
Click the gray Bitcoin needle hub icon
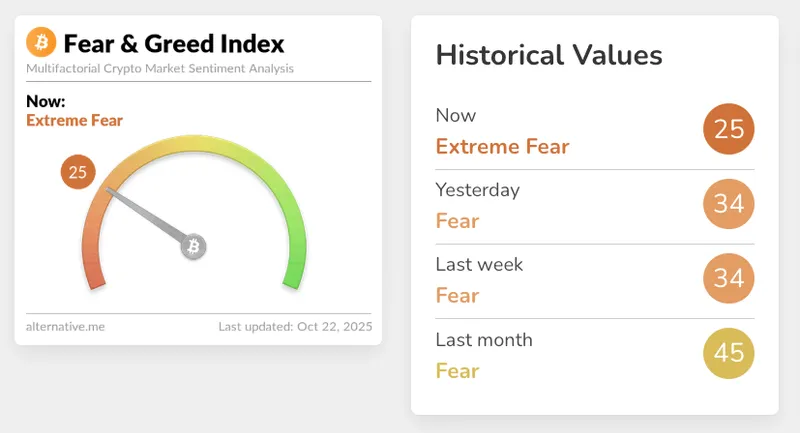tap(194, 246)
